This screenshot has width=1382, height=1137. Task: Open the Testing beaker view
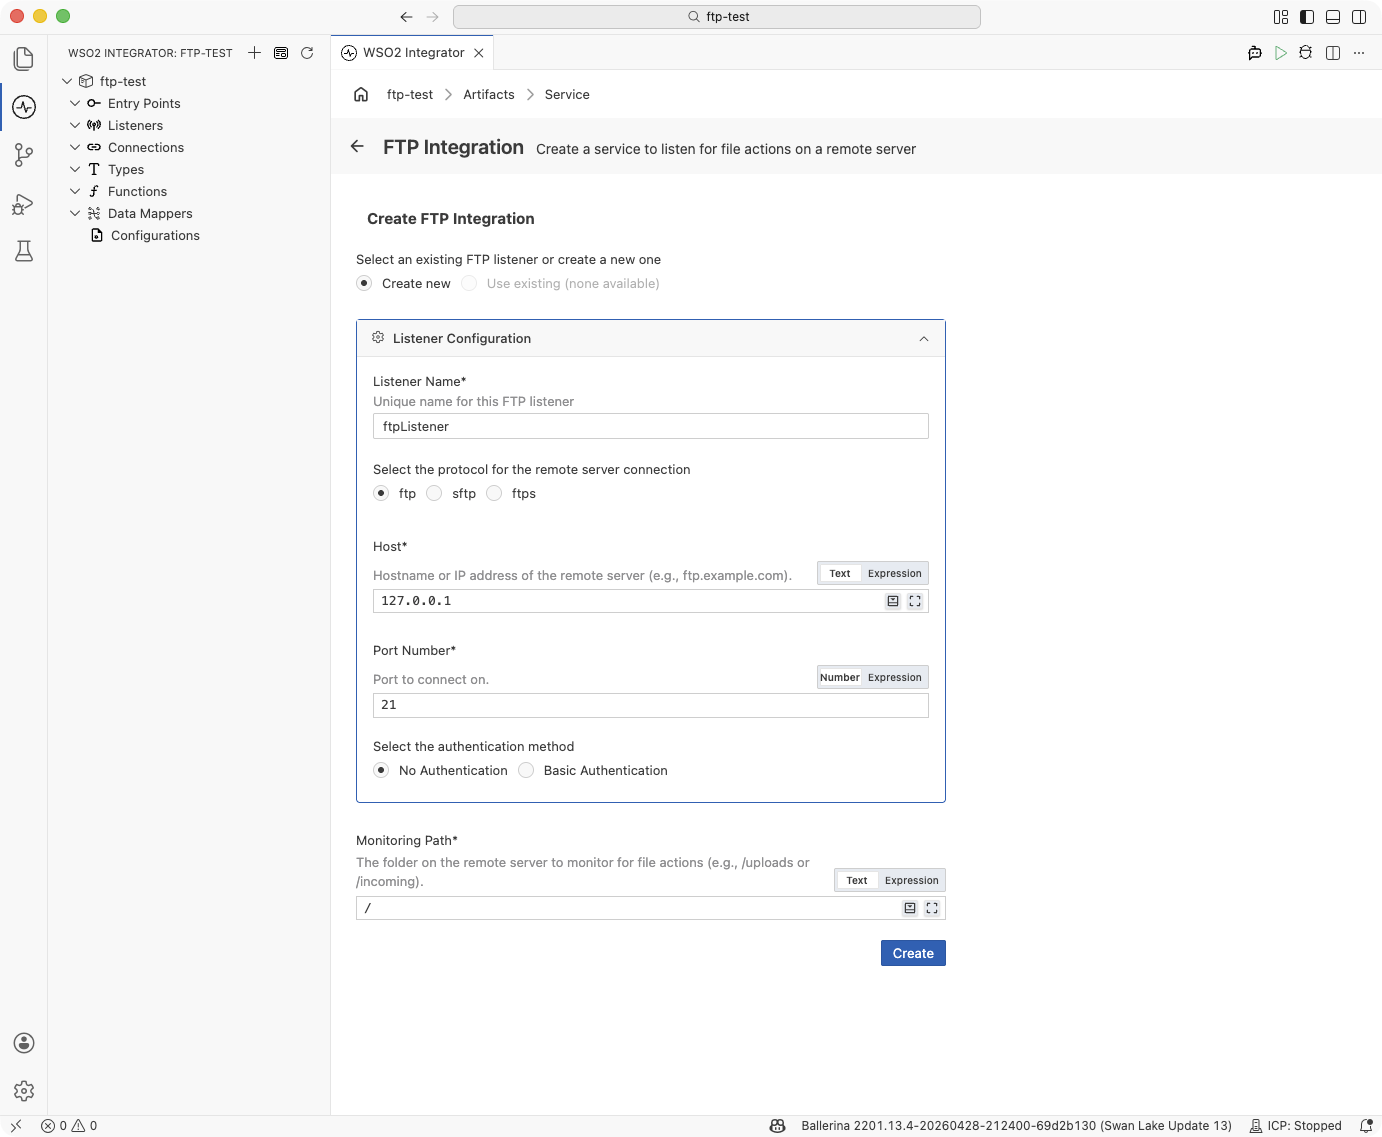tap(24, 251)
